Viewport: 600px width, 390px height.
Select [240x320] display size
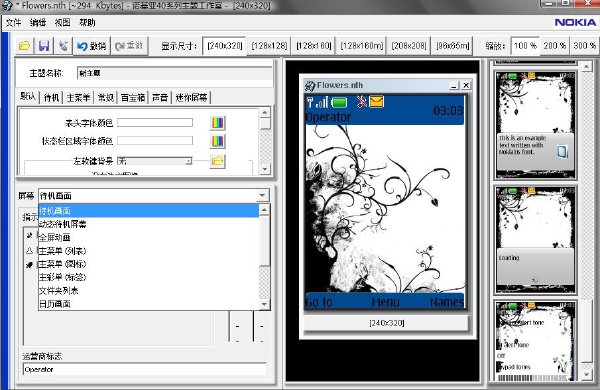tap(225, 46)
